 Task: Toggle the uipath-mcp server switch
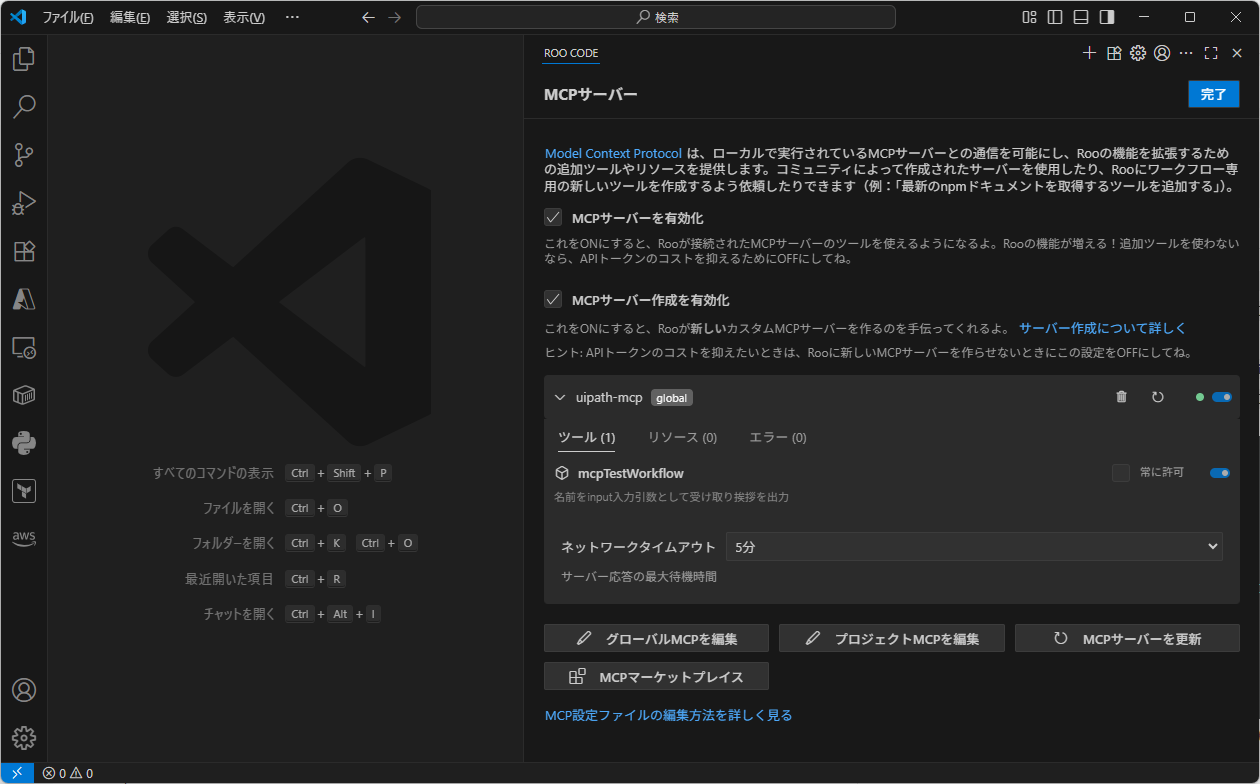pyautogui.click(x=1221, y=397)
